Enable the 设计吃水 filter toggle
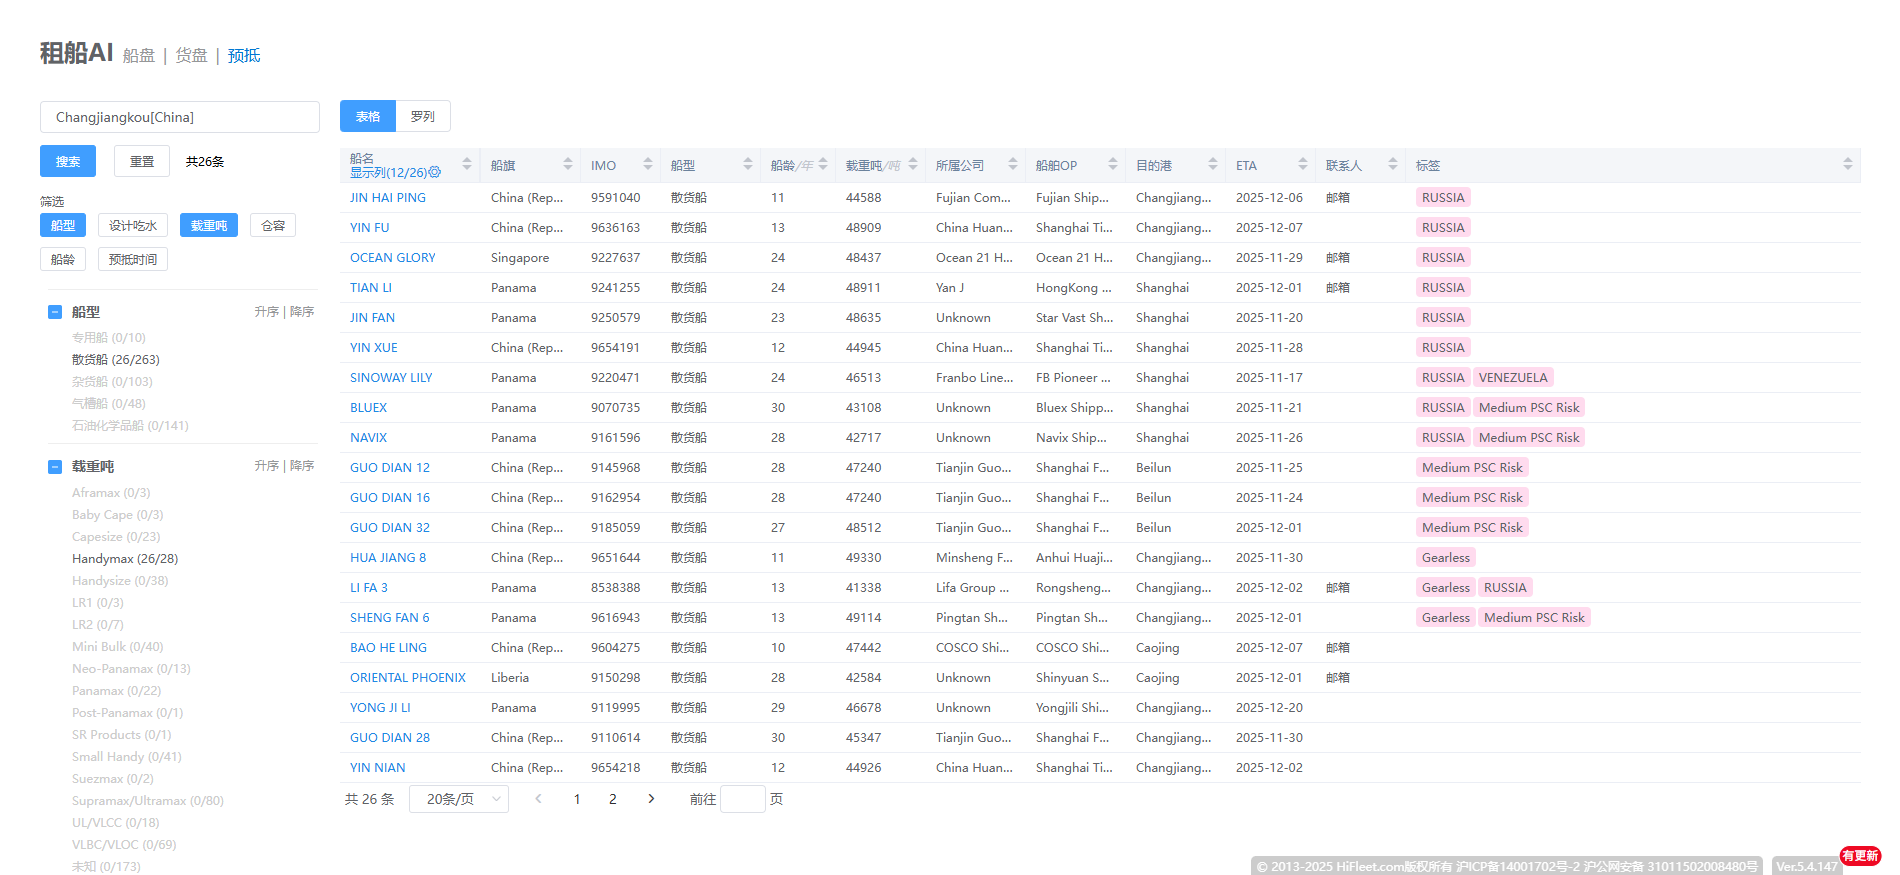 pyautogui.click(x=133, y=226)
